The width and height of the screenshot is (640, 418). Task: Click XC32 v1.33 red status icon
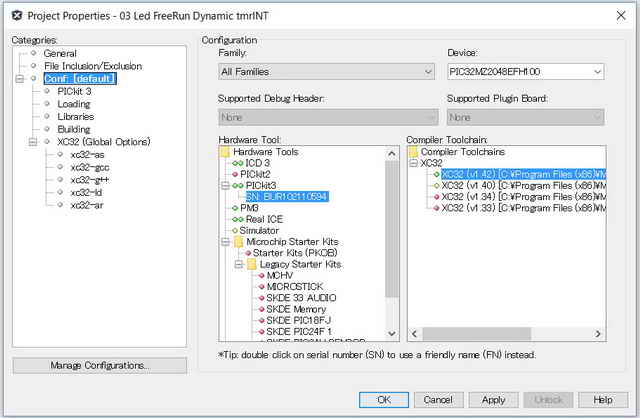(x=436, y=208)
